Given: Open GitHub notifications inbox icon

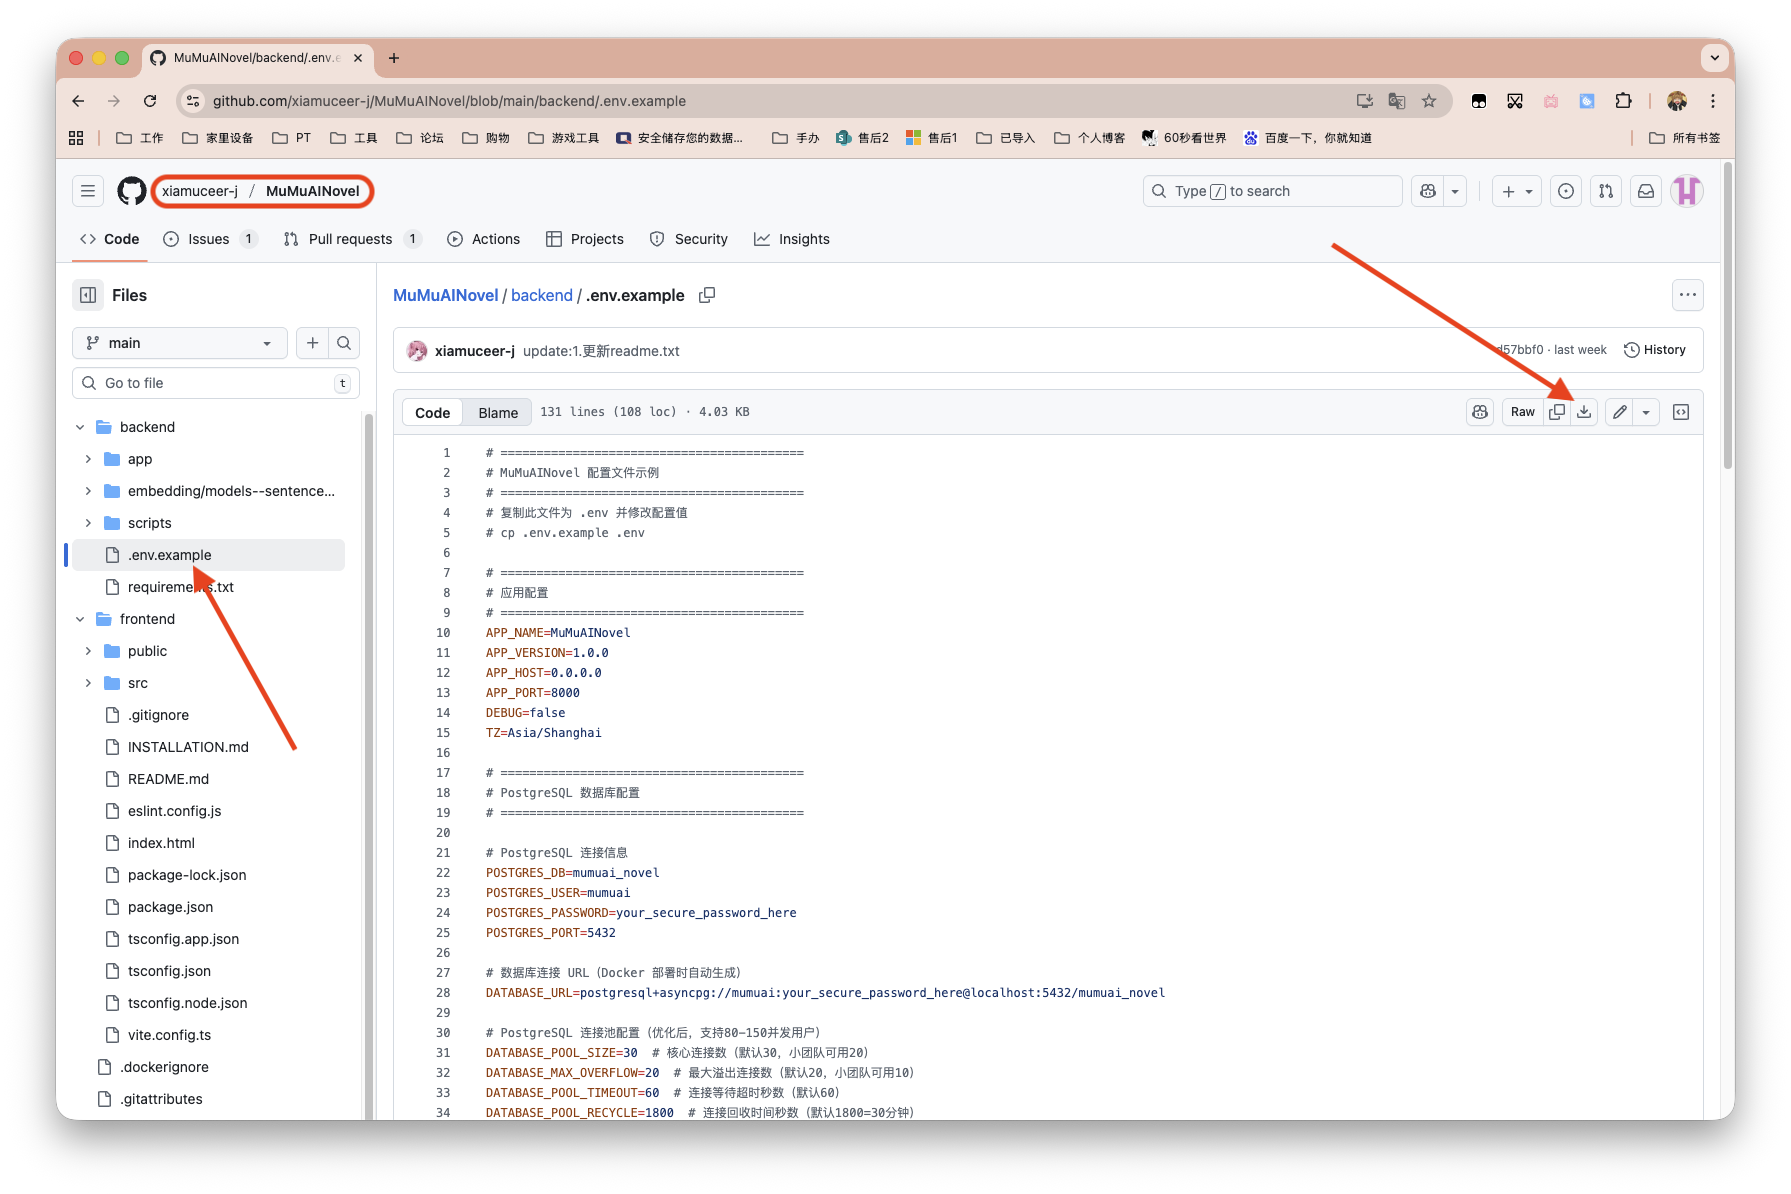Looking at the screenshot, I should [1646, 191].
